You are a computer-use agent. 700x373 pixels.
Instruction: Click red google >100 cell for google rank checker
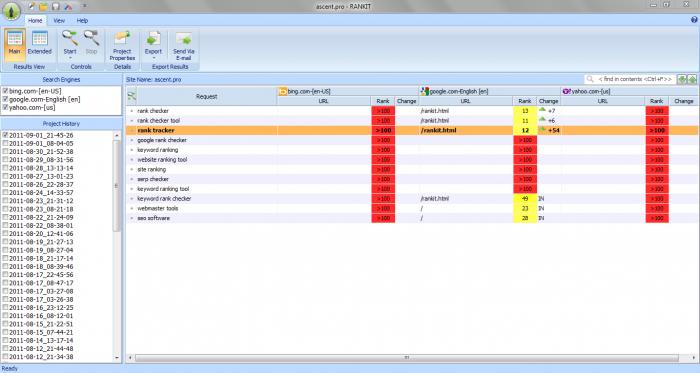click(x=525, y=140)
